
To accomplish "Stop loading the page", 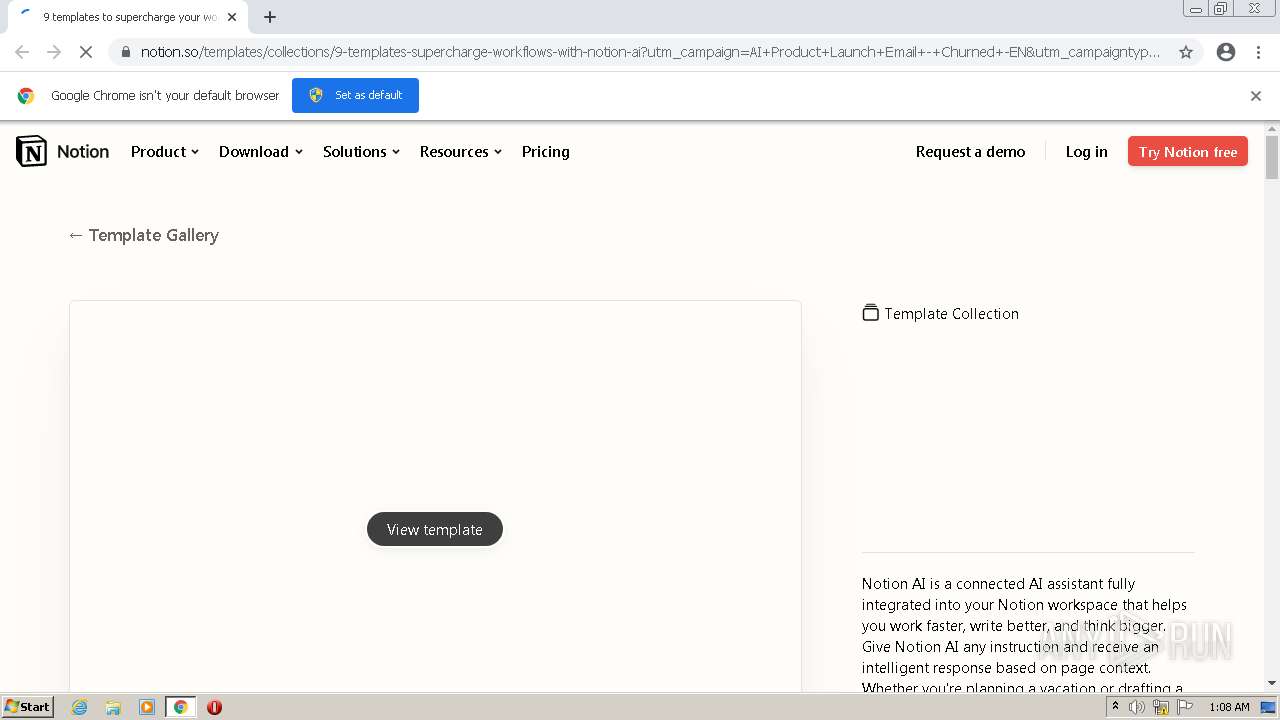I will coord(86,52).
